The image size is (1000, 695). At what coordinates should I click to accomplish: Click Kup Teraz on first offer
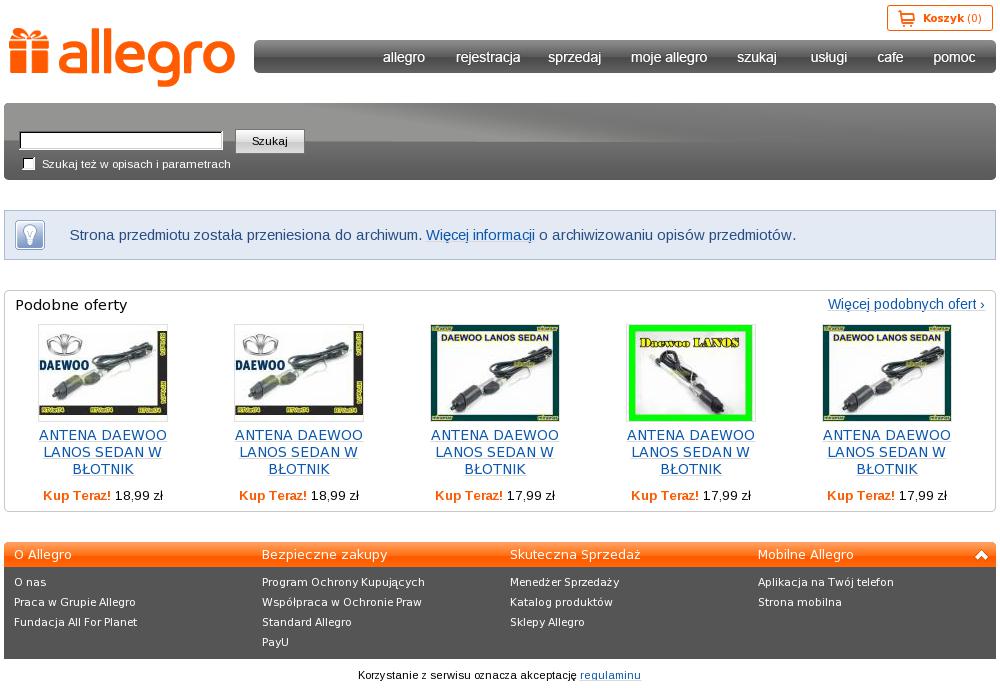tap(77, 495)
